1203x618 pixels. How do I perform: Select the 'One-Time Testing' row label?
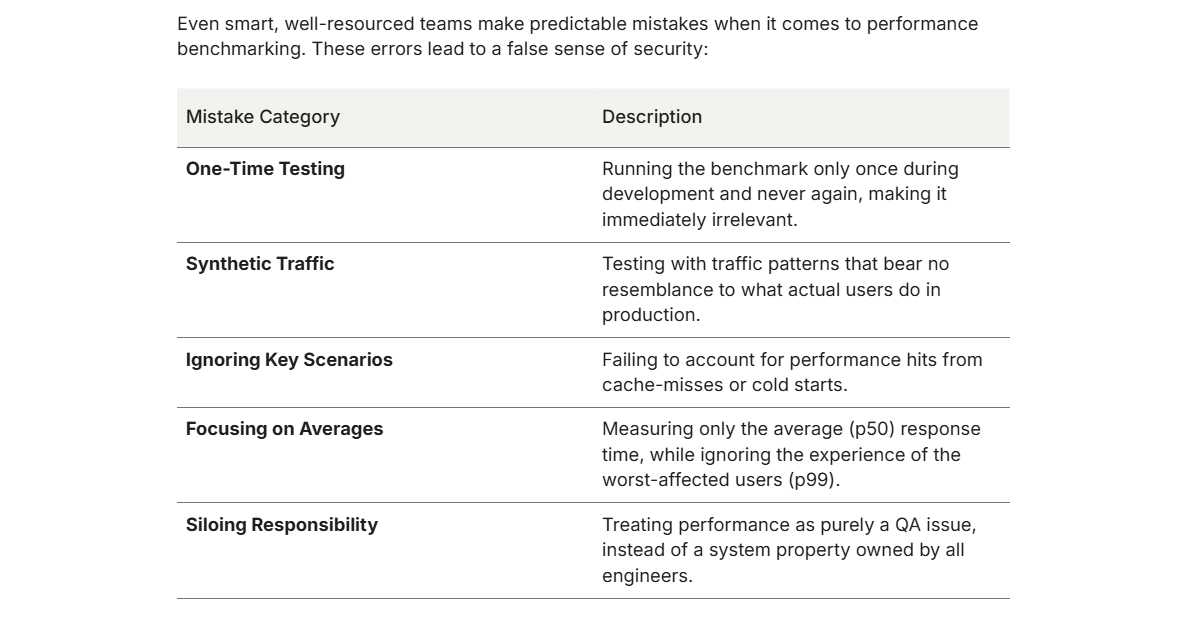coord(265,169)
